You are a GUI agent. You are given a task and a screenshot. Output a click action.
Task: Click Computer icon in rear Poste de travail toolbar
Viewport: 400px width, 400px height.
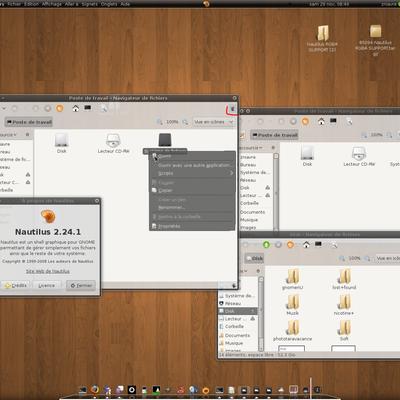[x=333, y=121]
